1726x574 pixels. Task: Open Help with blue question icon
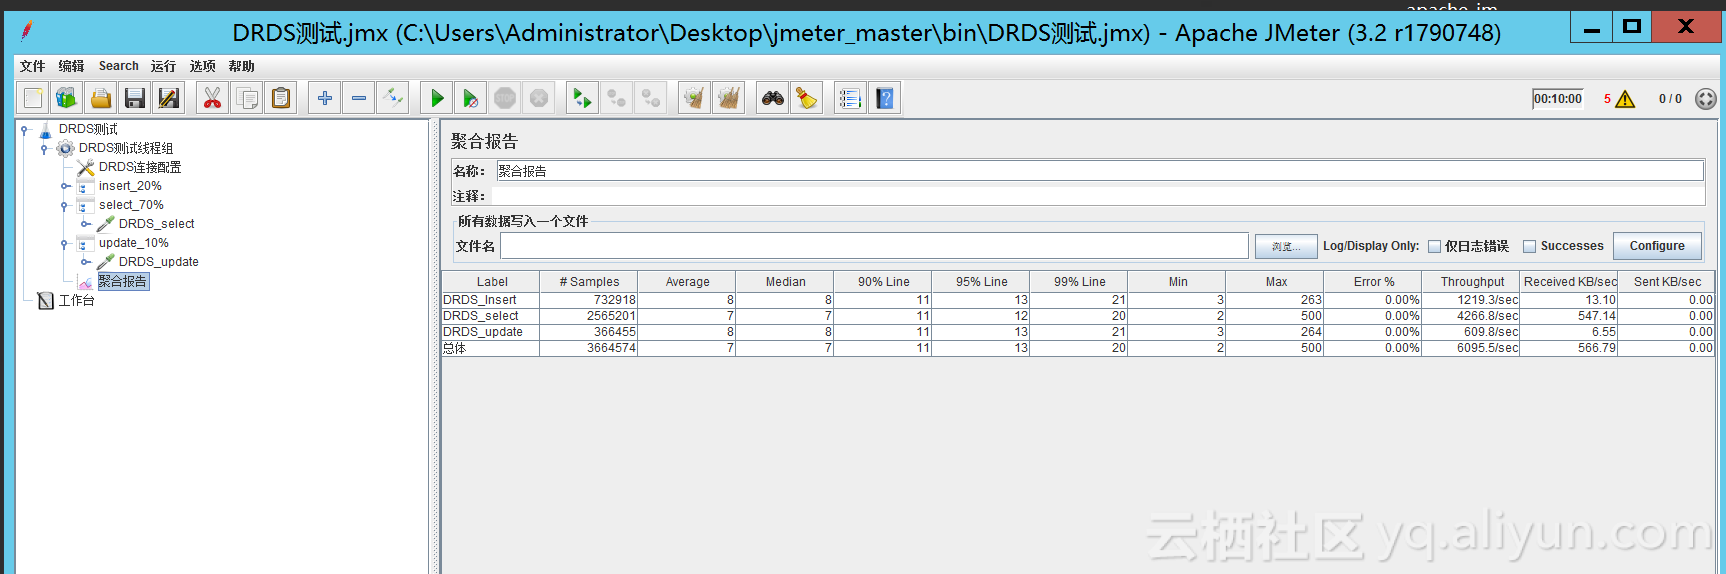pyautogui.click(x=885, y=98)
